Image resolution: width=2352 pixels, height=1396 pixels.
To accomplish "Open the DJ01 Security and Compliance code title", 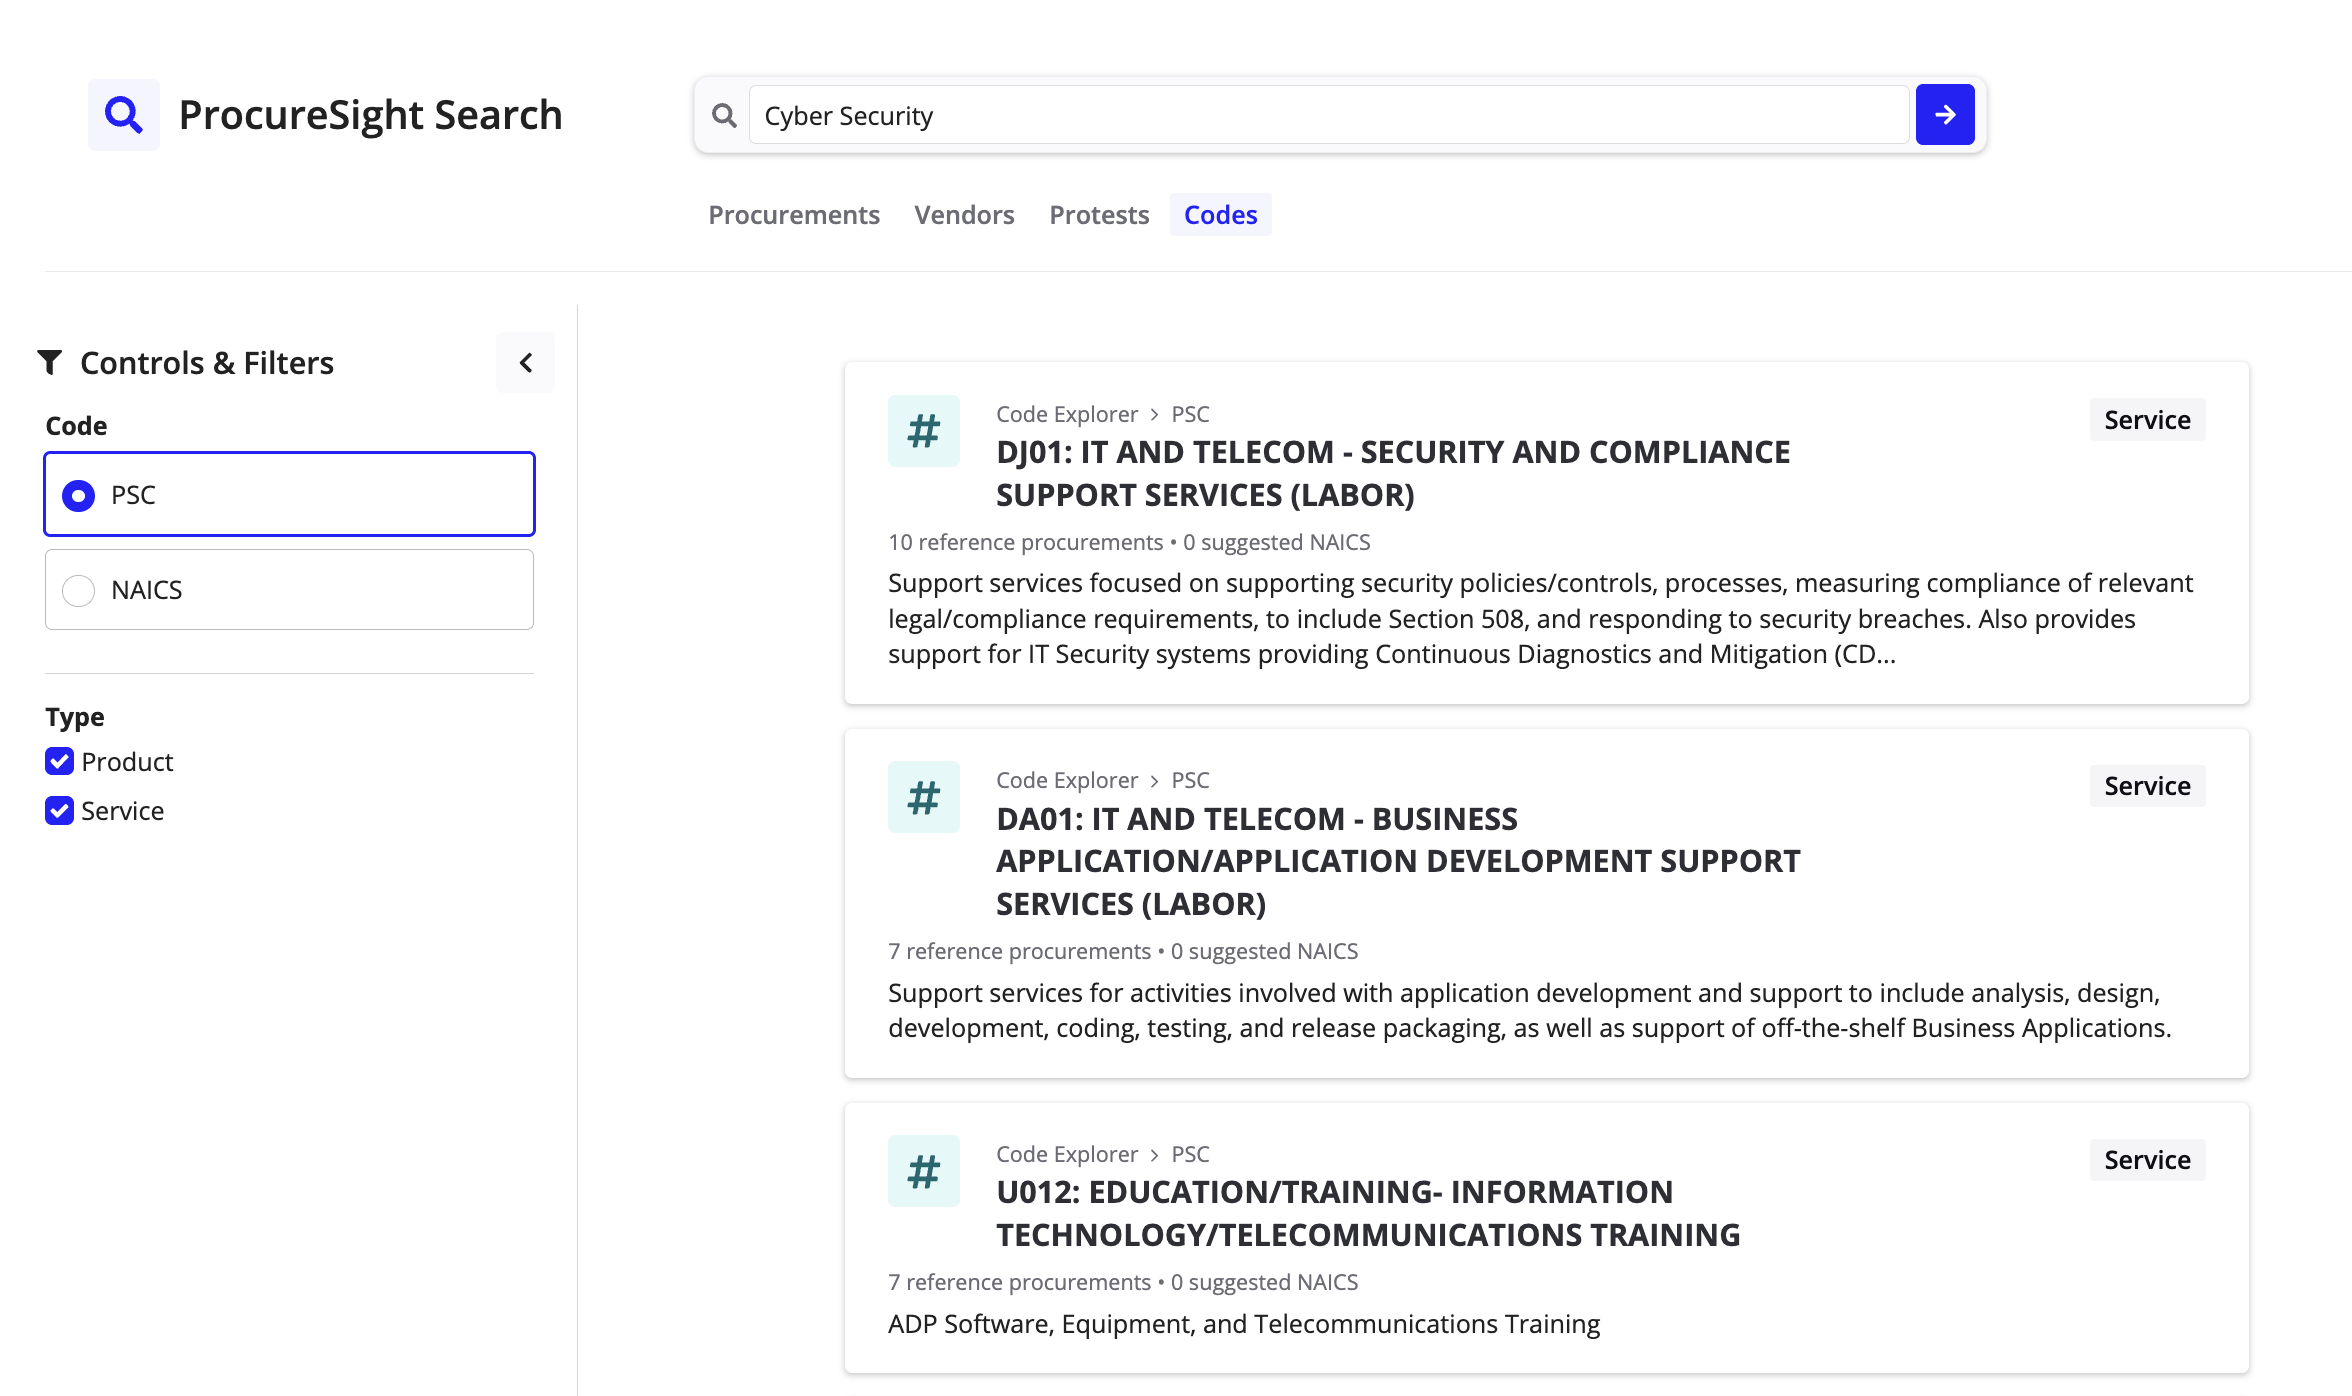I will point(1393,474).
